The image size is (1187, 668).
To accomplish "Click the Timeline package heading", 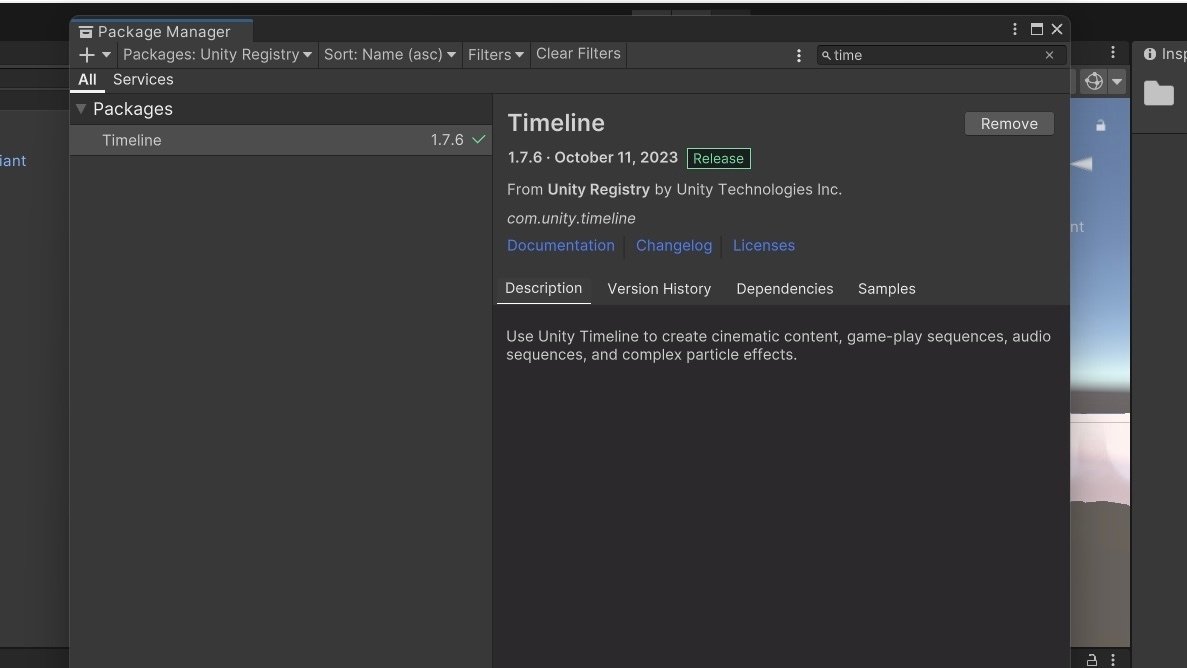I will pyautogui.click(x=556, y=123).
